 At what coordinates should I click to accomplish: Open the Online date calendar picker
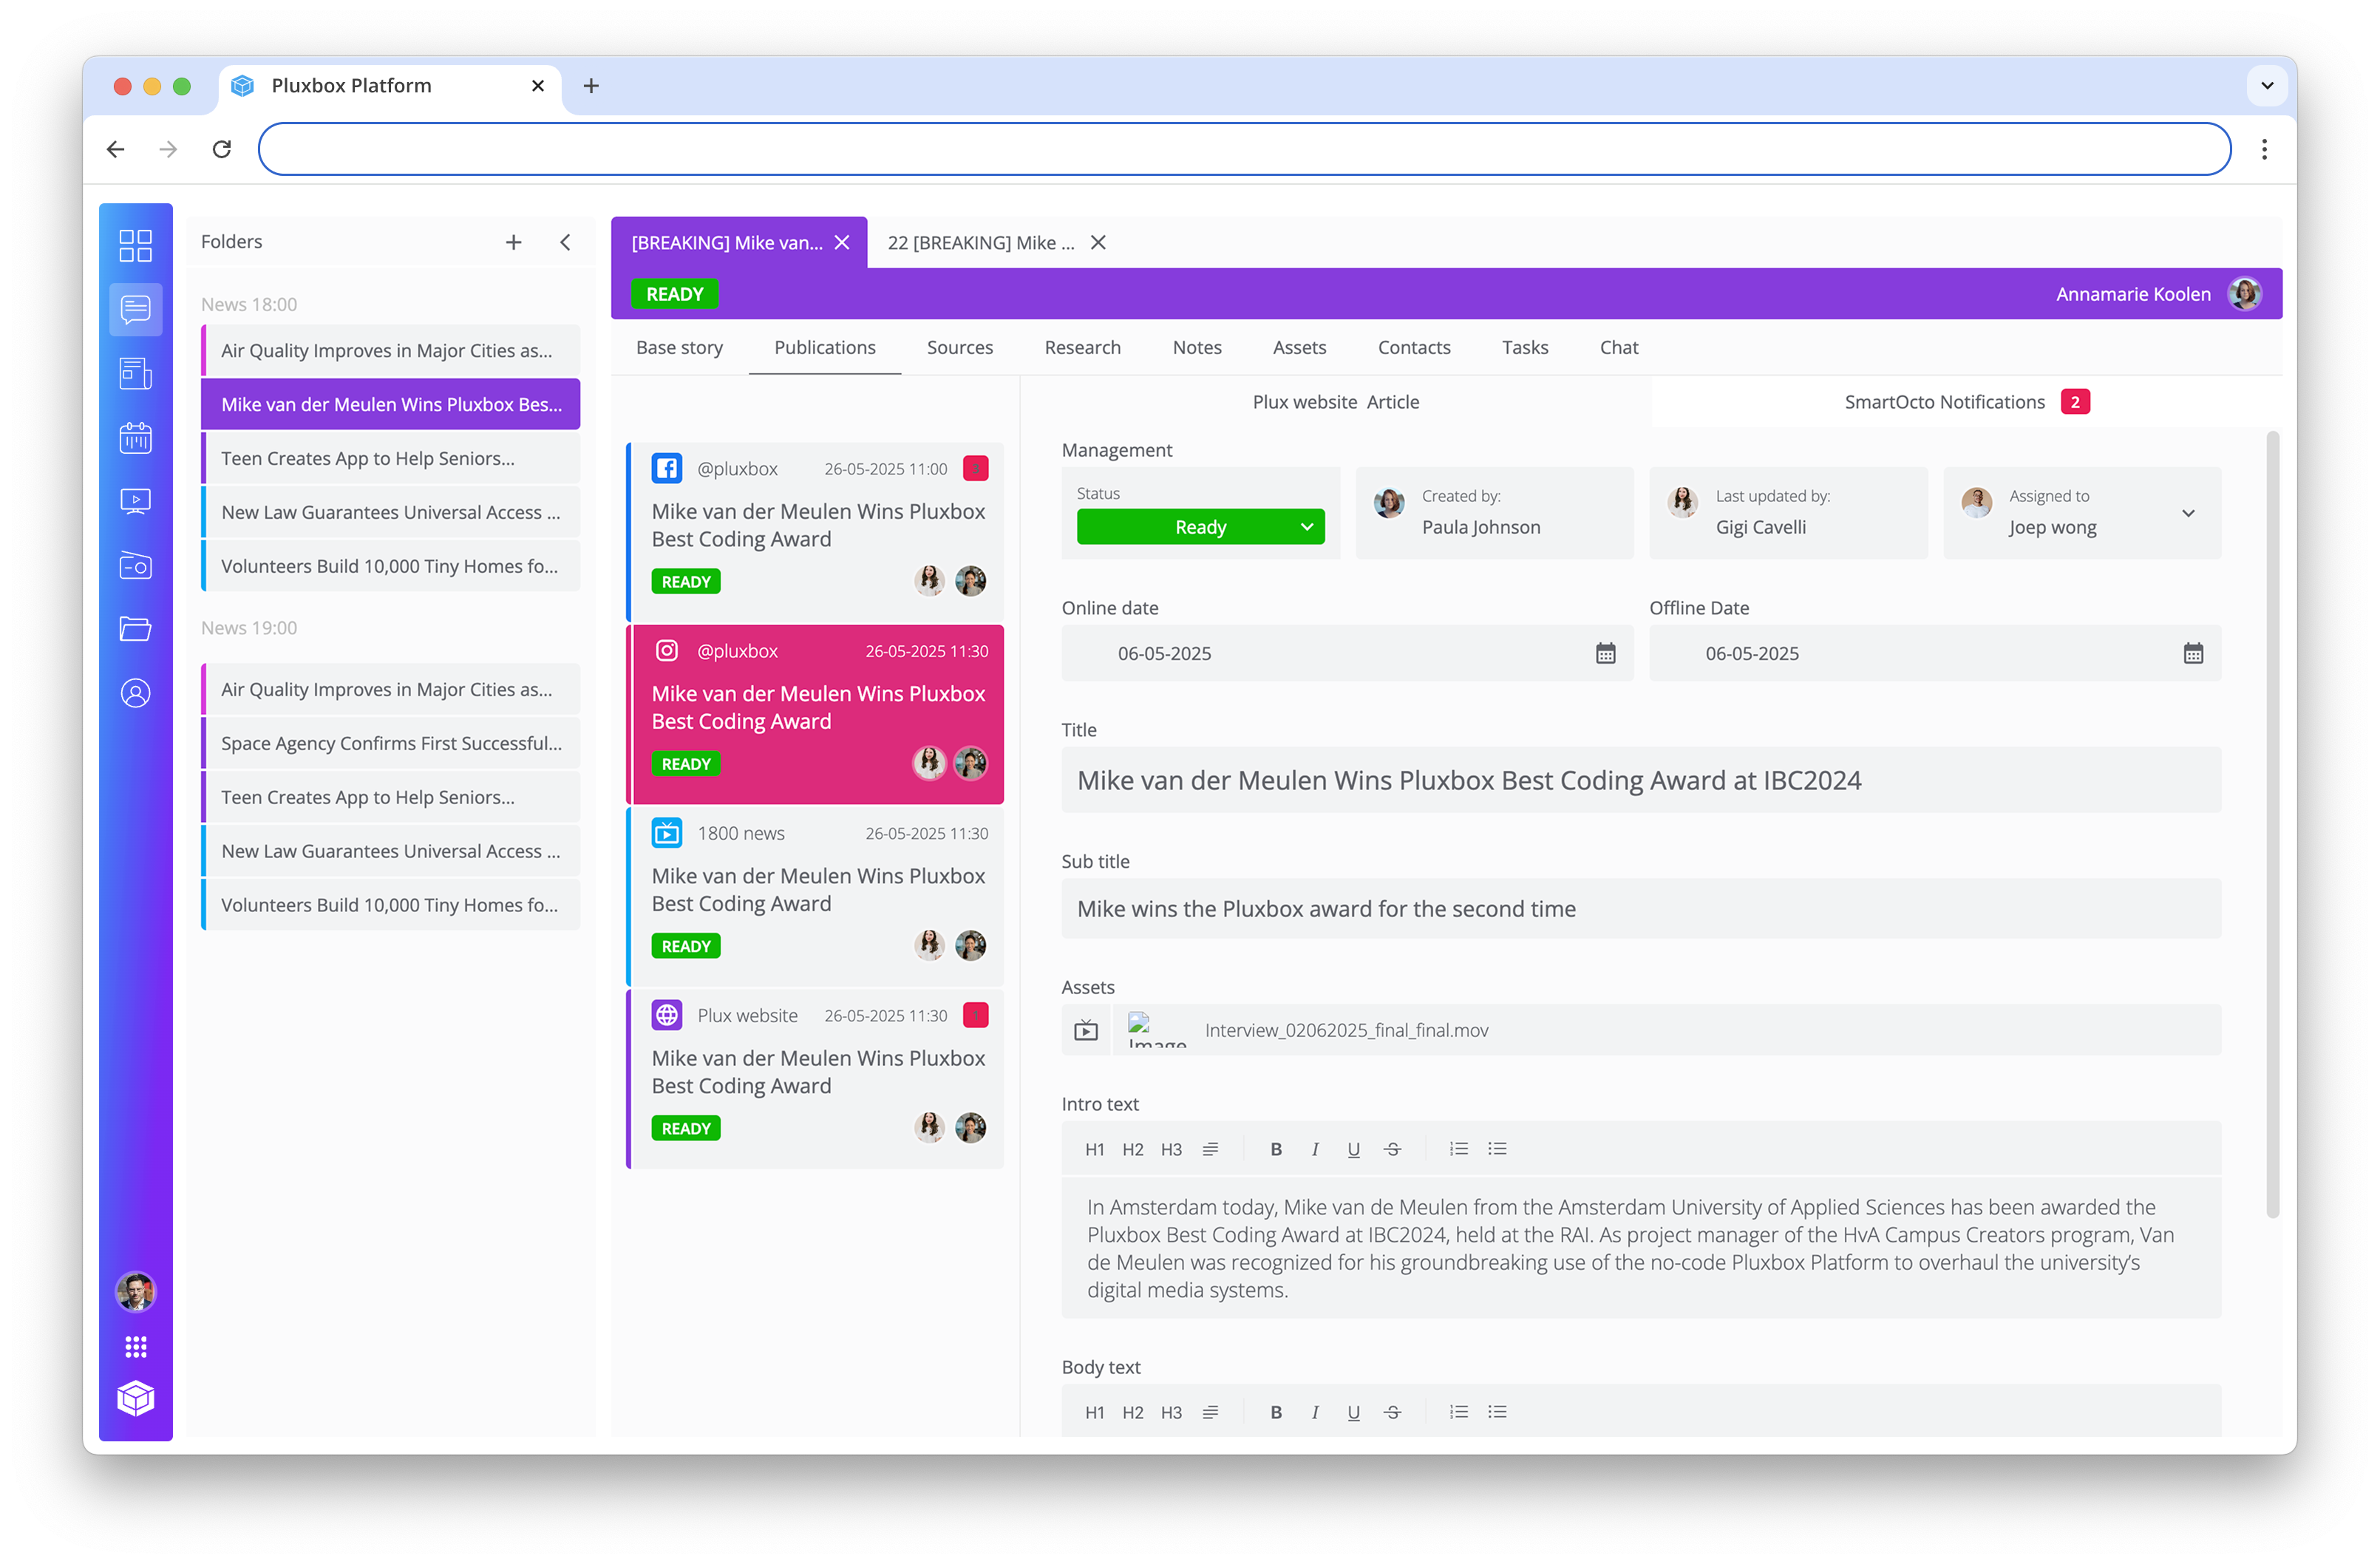click(1606, 653)
